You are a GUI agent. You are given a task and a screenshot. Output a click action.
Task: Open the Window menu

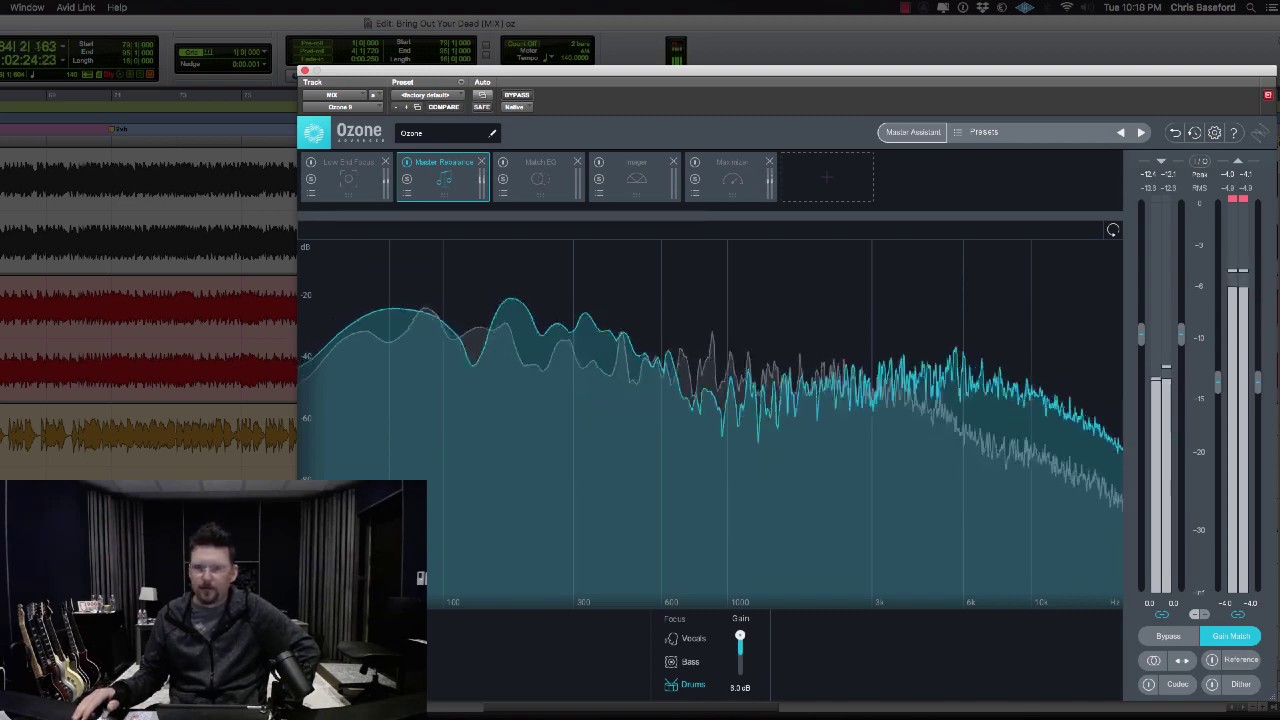[27, 7]
